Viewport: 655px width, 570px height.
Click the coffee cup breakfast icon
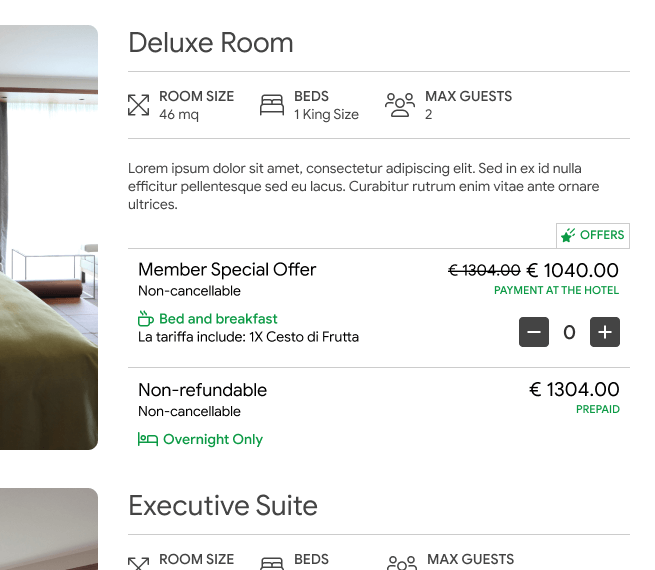coord(146,319)
